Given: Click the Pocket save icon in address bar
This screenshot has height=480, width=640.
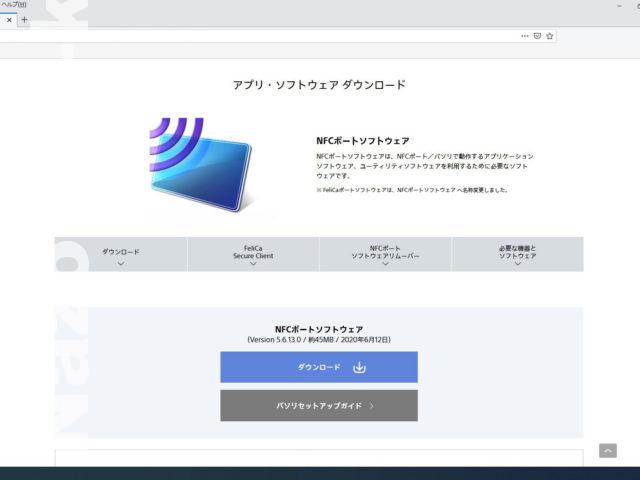Looking at the screenshot, I should (537, 35).
